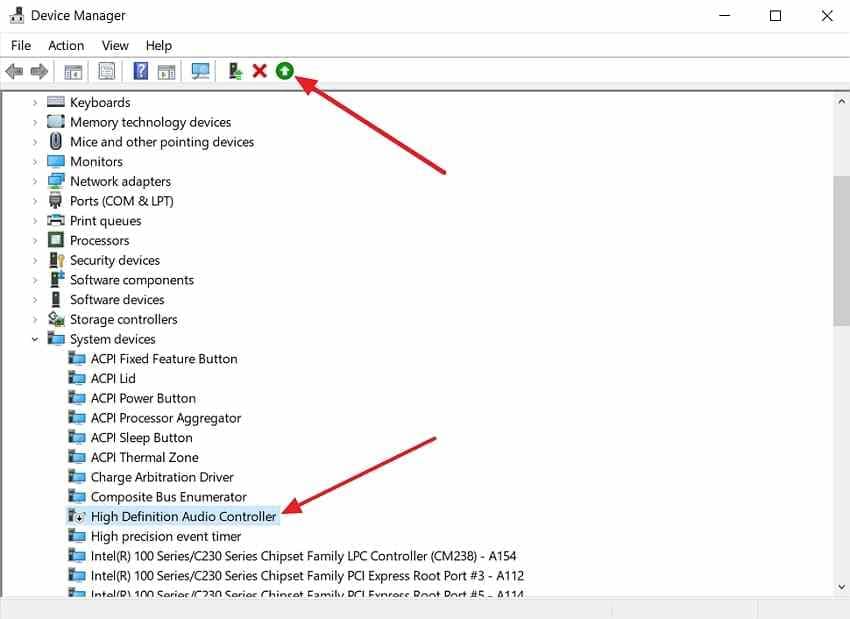The image size is (850, 619).
Task: Expand the Monitors node
Action: [35, 162]
